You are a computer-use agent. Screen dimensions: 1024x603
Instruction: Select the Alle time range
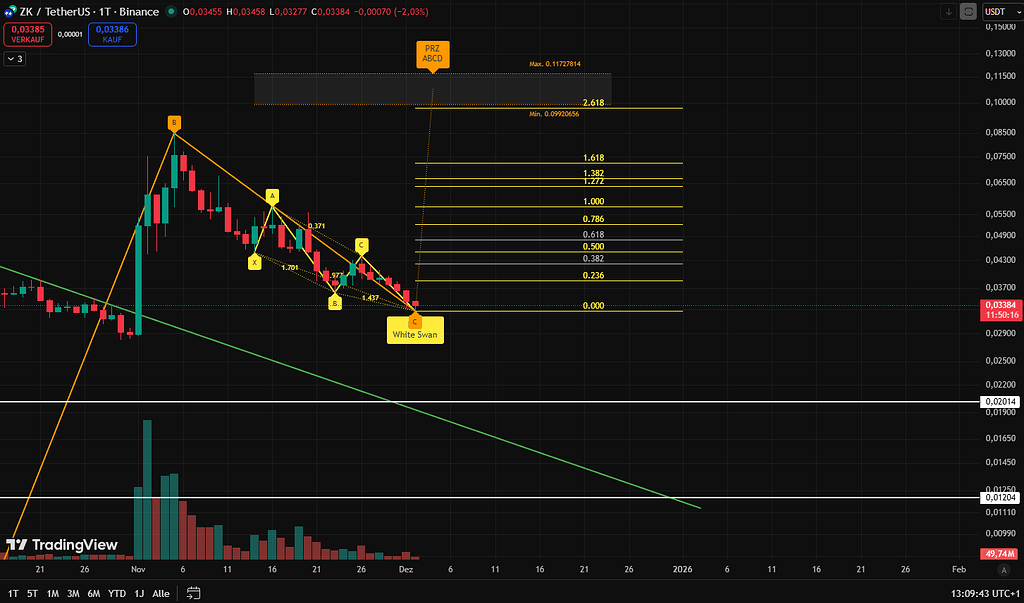tap(161, 593)
